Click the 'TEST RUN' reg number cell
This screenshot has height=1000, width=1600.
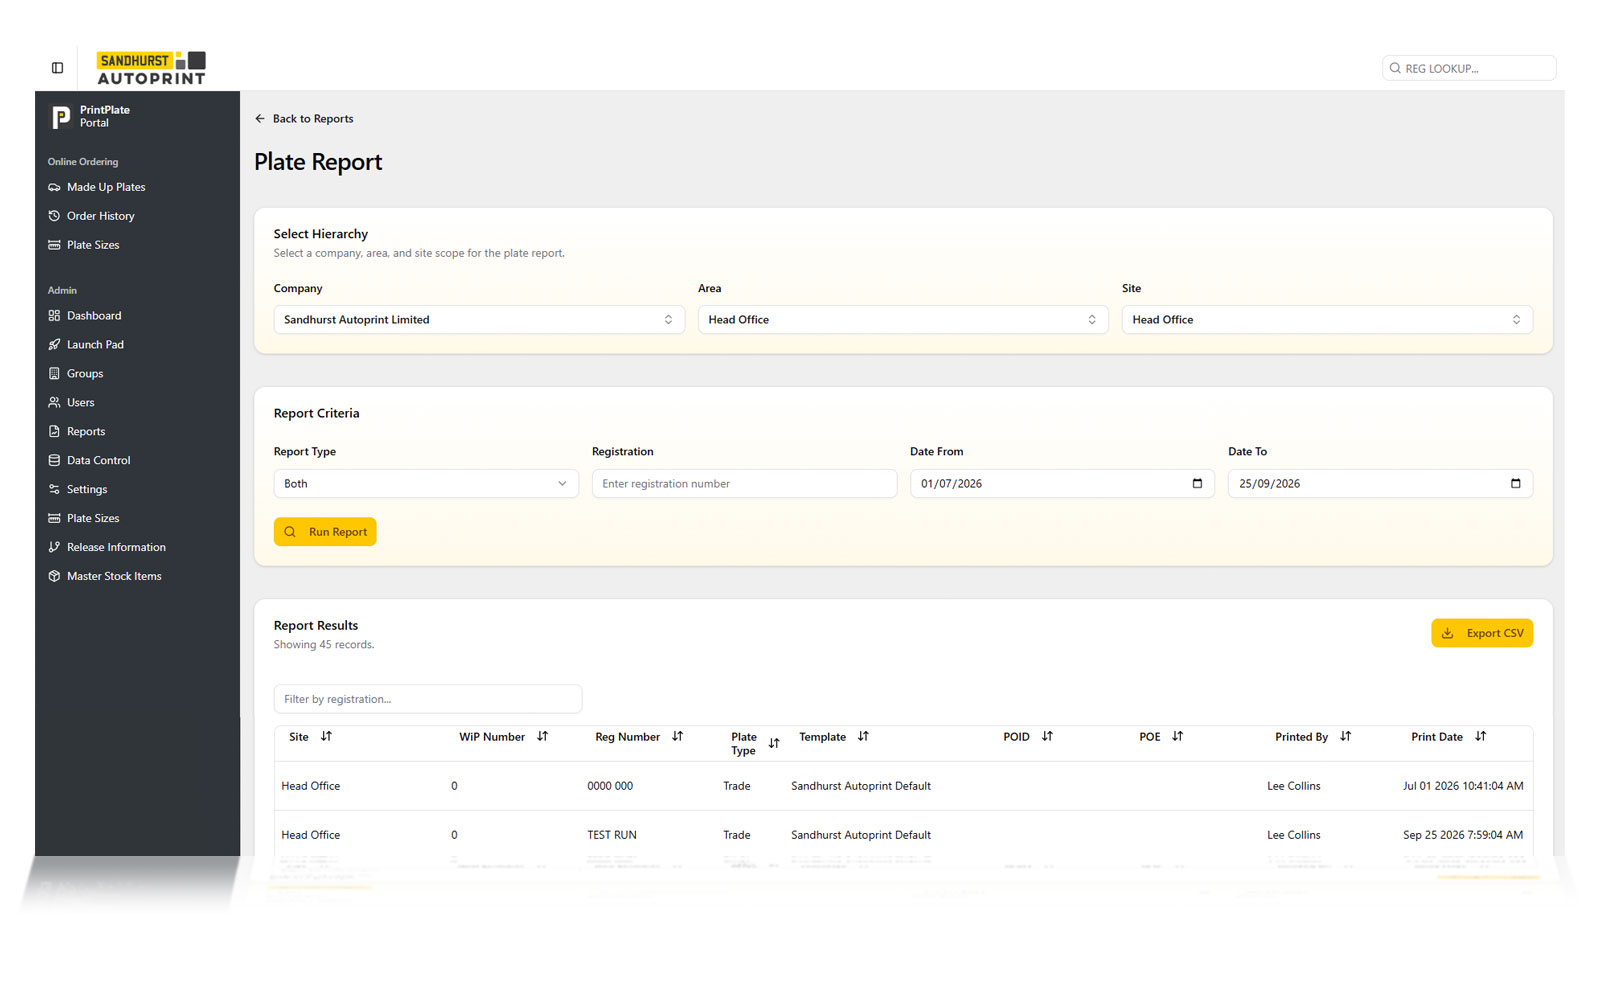pyautogui.click(x=612, y=835)
